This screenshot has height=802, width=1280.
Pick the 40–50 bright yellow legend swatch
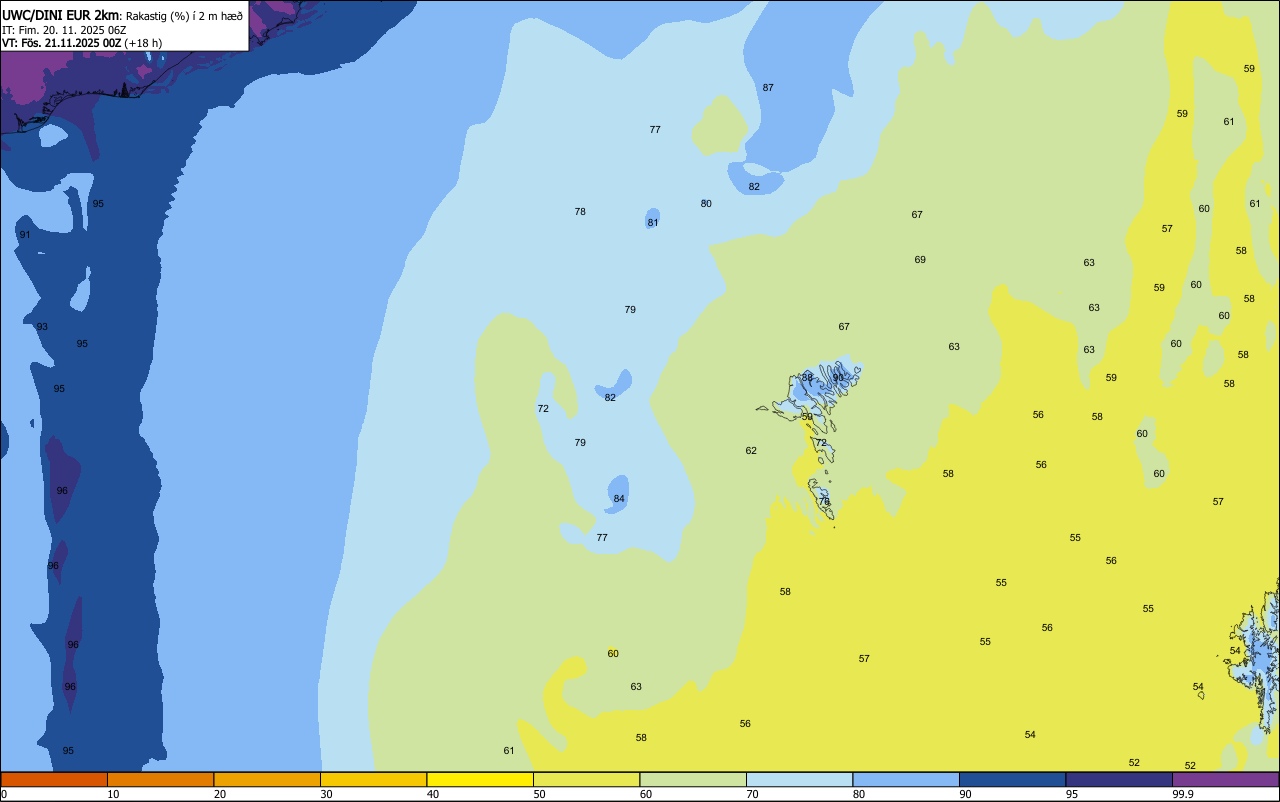tap(480, 779)
